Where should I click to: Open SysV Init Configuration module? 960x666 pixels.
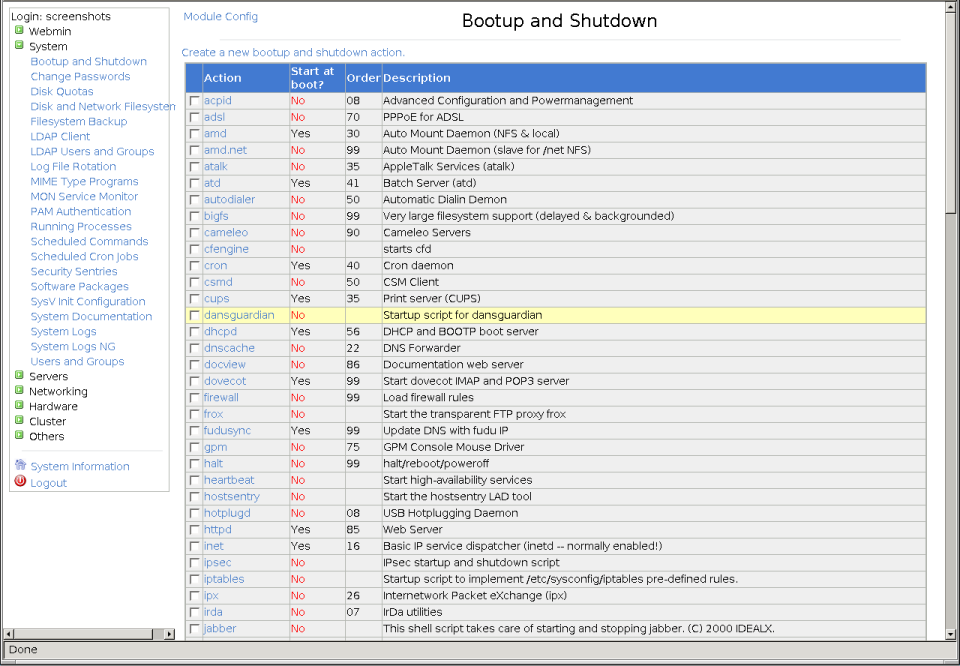coord(88,301)
